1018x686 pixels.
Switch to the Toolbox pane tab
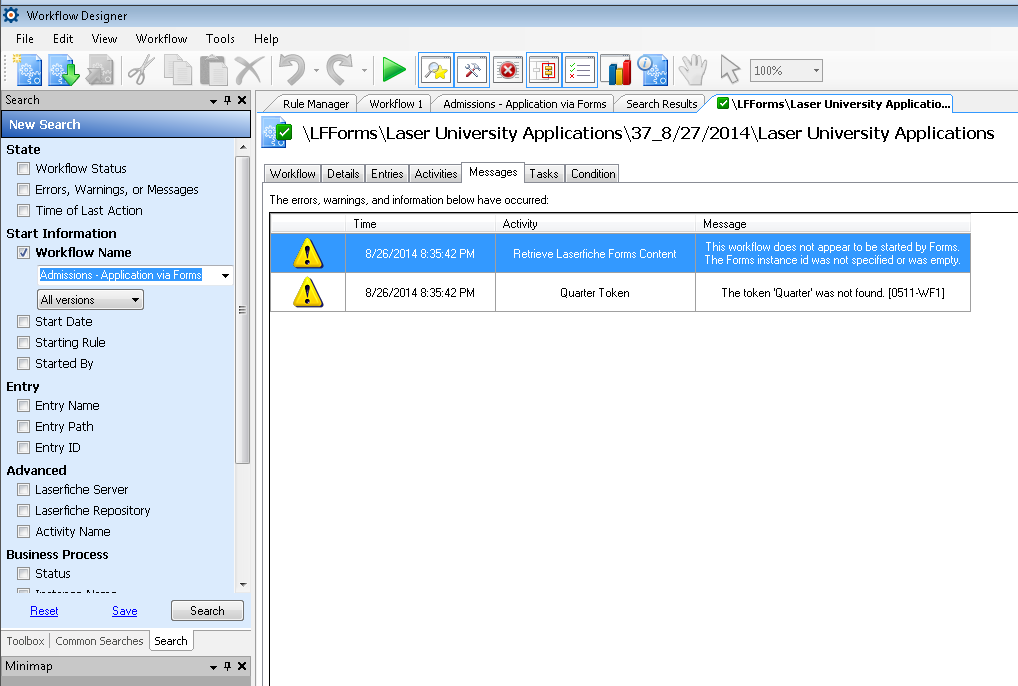pos(25,641)
